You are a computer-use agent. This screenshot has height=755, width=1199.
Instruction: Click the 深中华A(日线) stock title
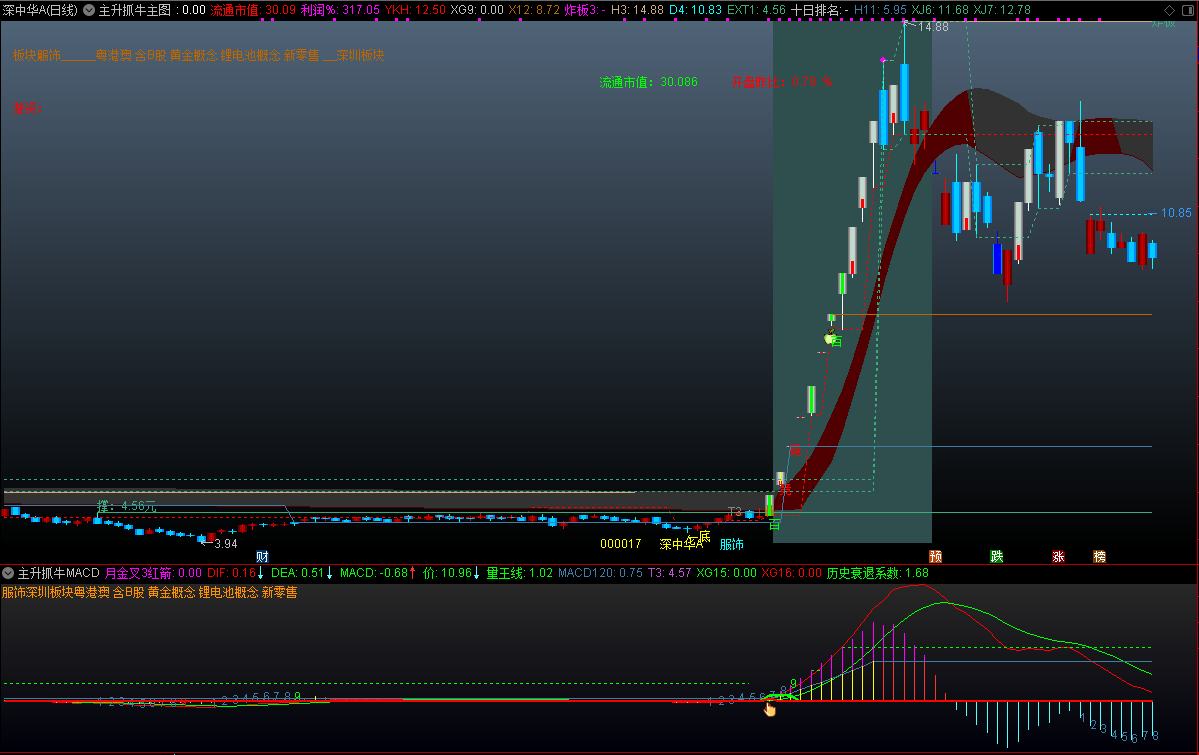41,10
